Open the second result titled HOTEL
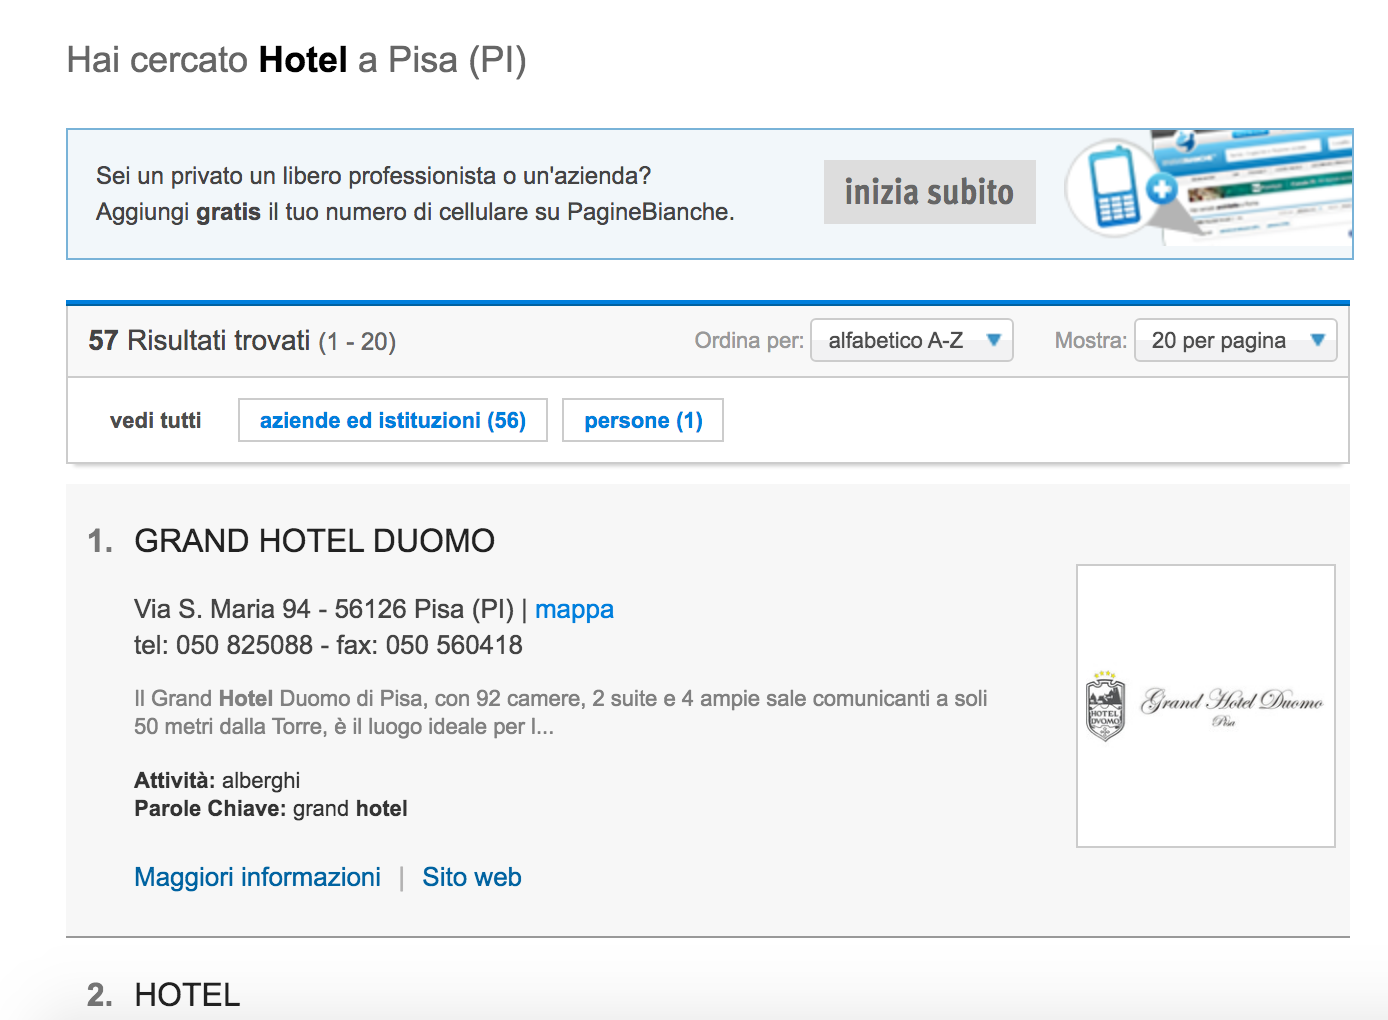1388x1020 pixels. tap(187, 995)
